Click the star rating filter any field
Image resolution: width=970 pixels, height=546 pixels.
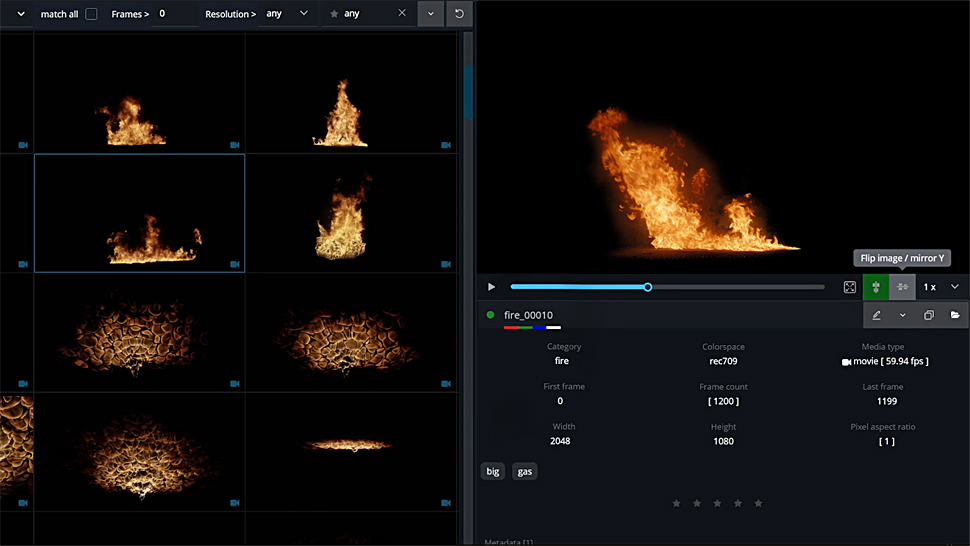click(x=369, y=14)
